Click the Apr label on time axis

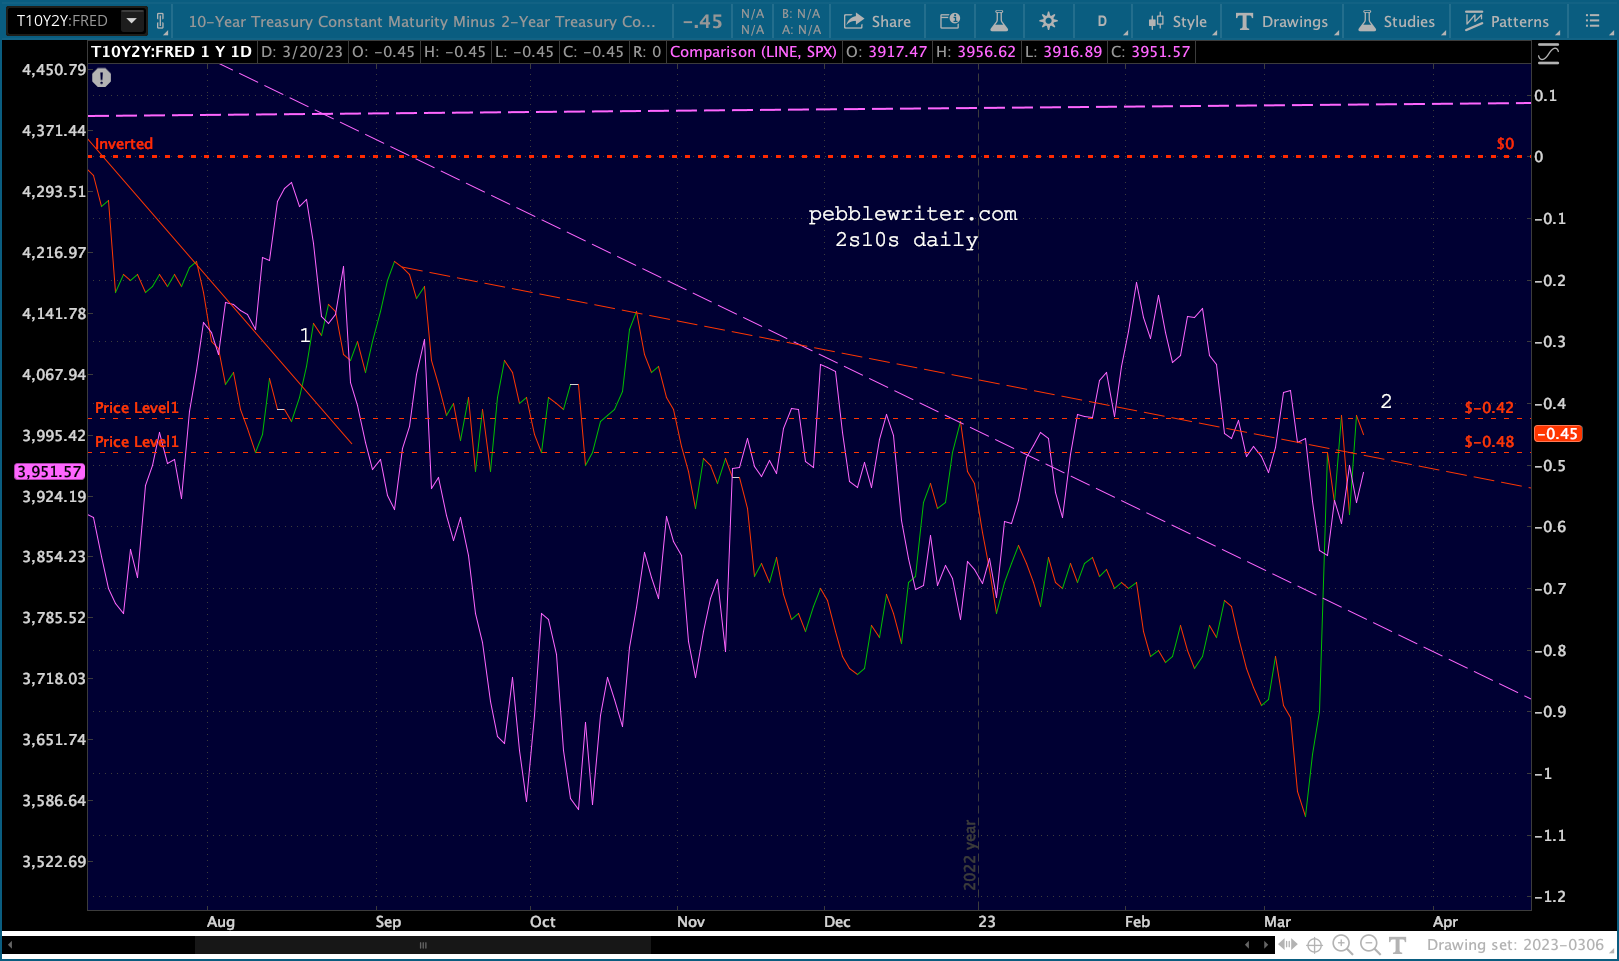click(x=1445, y=922)
